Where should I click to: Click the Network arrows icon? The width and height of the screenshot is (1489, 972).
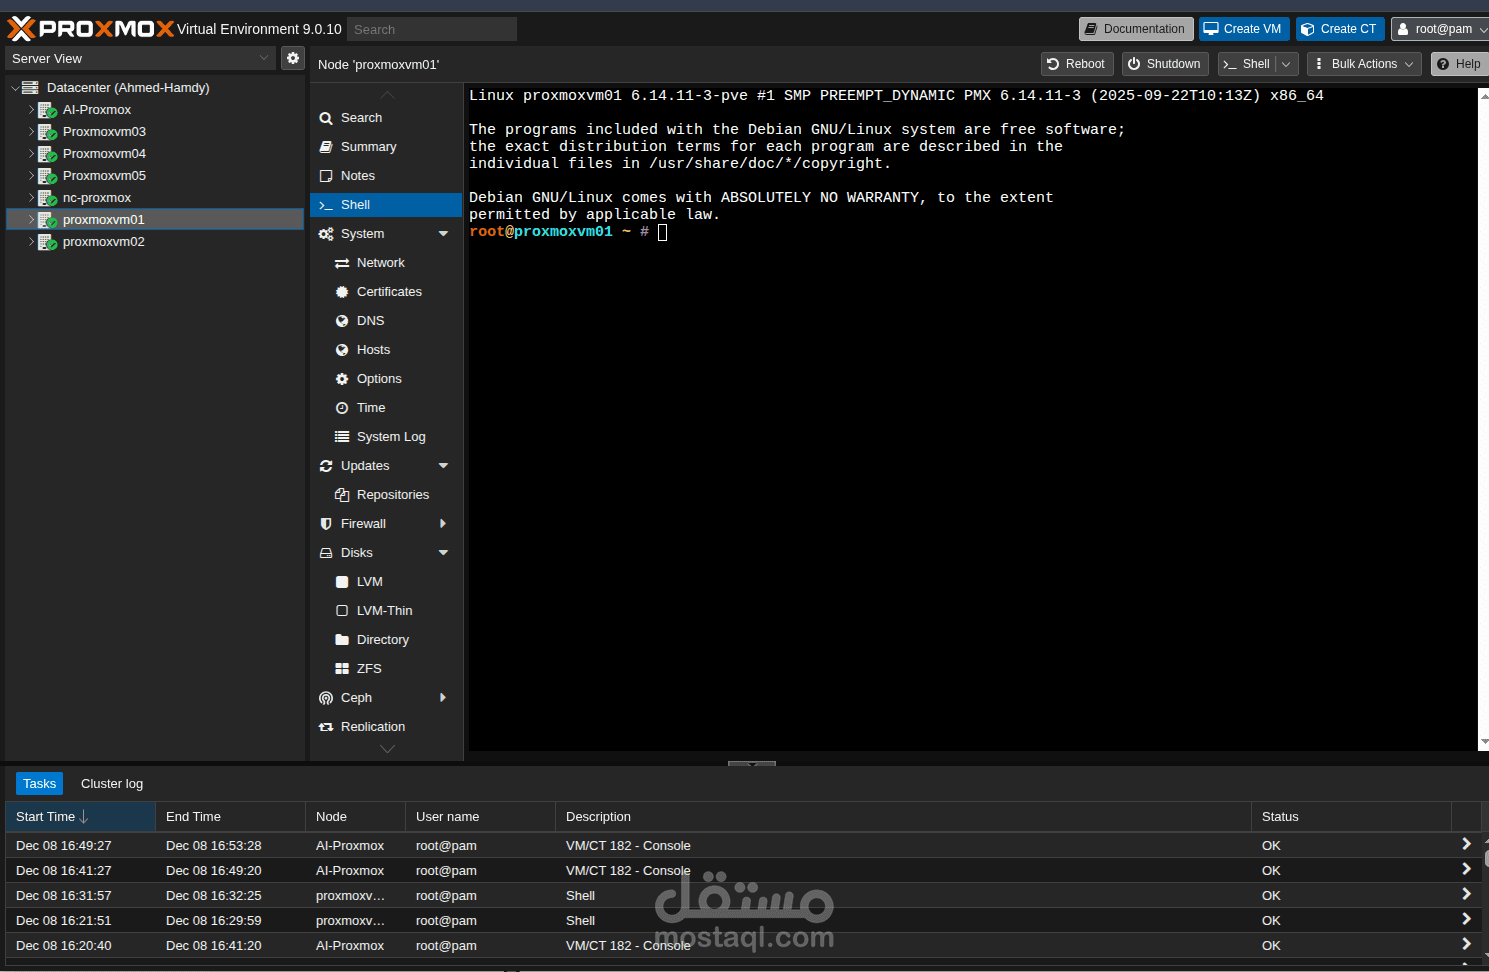point(342,263)
